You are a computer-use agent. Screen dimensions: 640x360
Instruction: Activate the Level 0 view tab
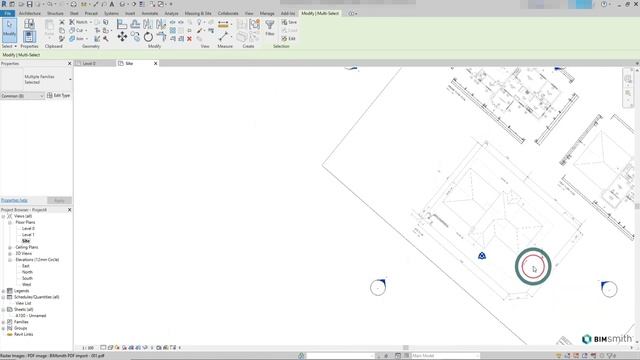click(x=95, y=64)
